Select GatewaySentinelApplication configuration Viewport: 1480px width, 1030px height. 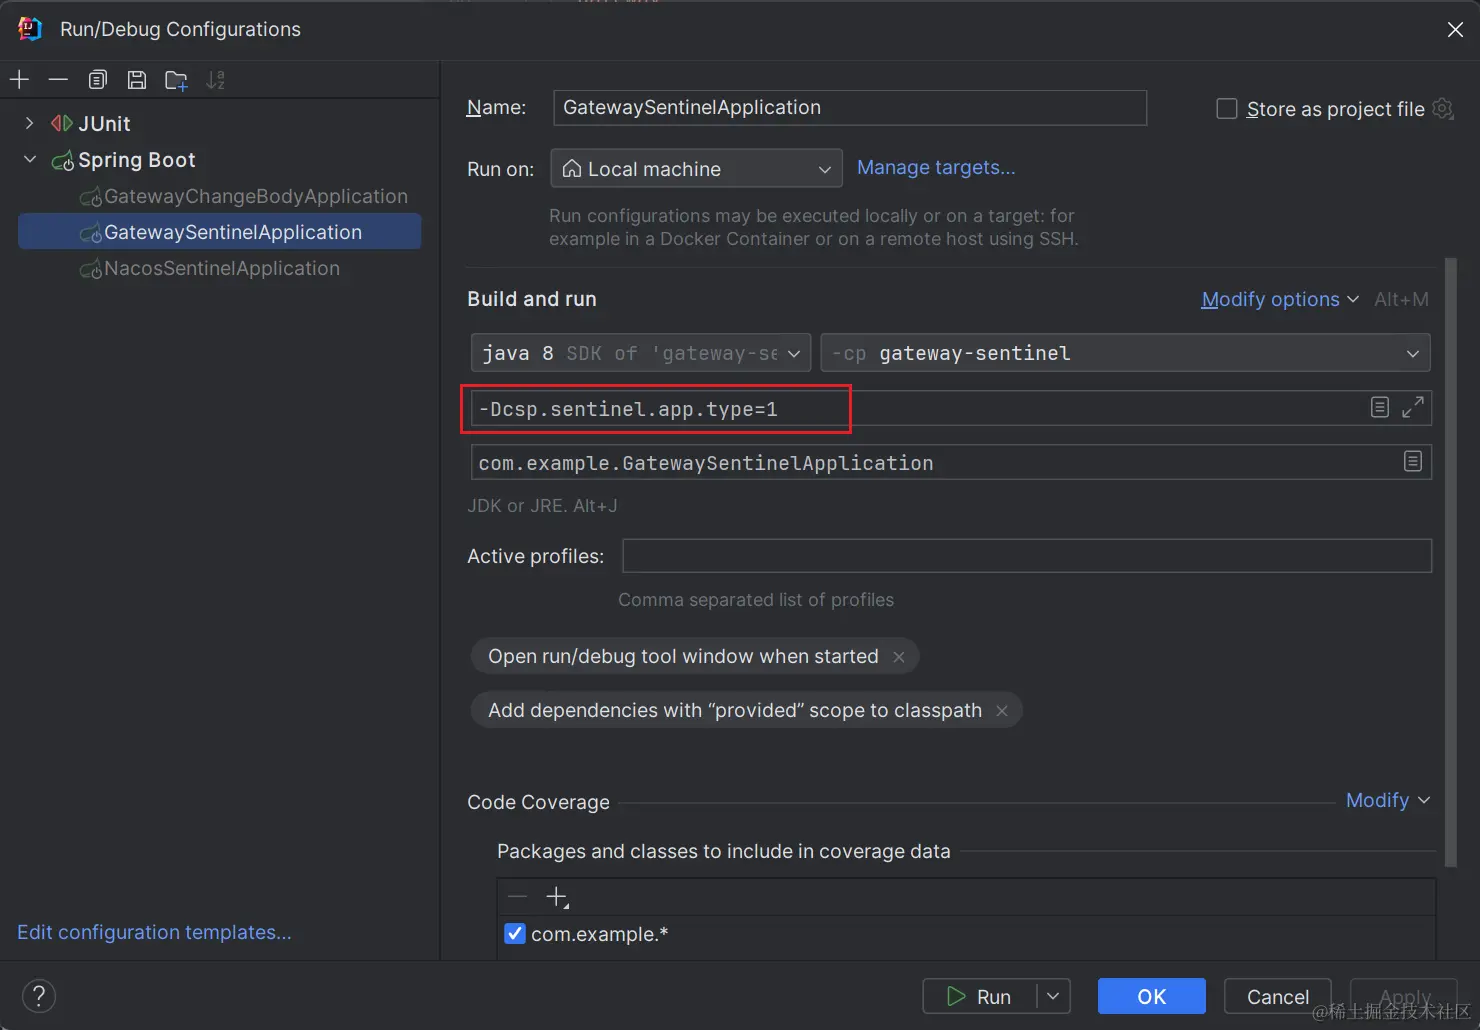(x=219, y=232)
